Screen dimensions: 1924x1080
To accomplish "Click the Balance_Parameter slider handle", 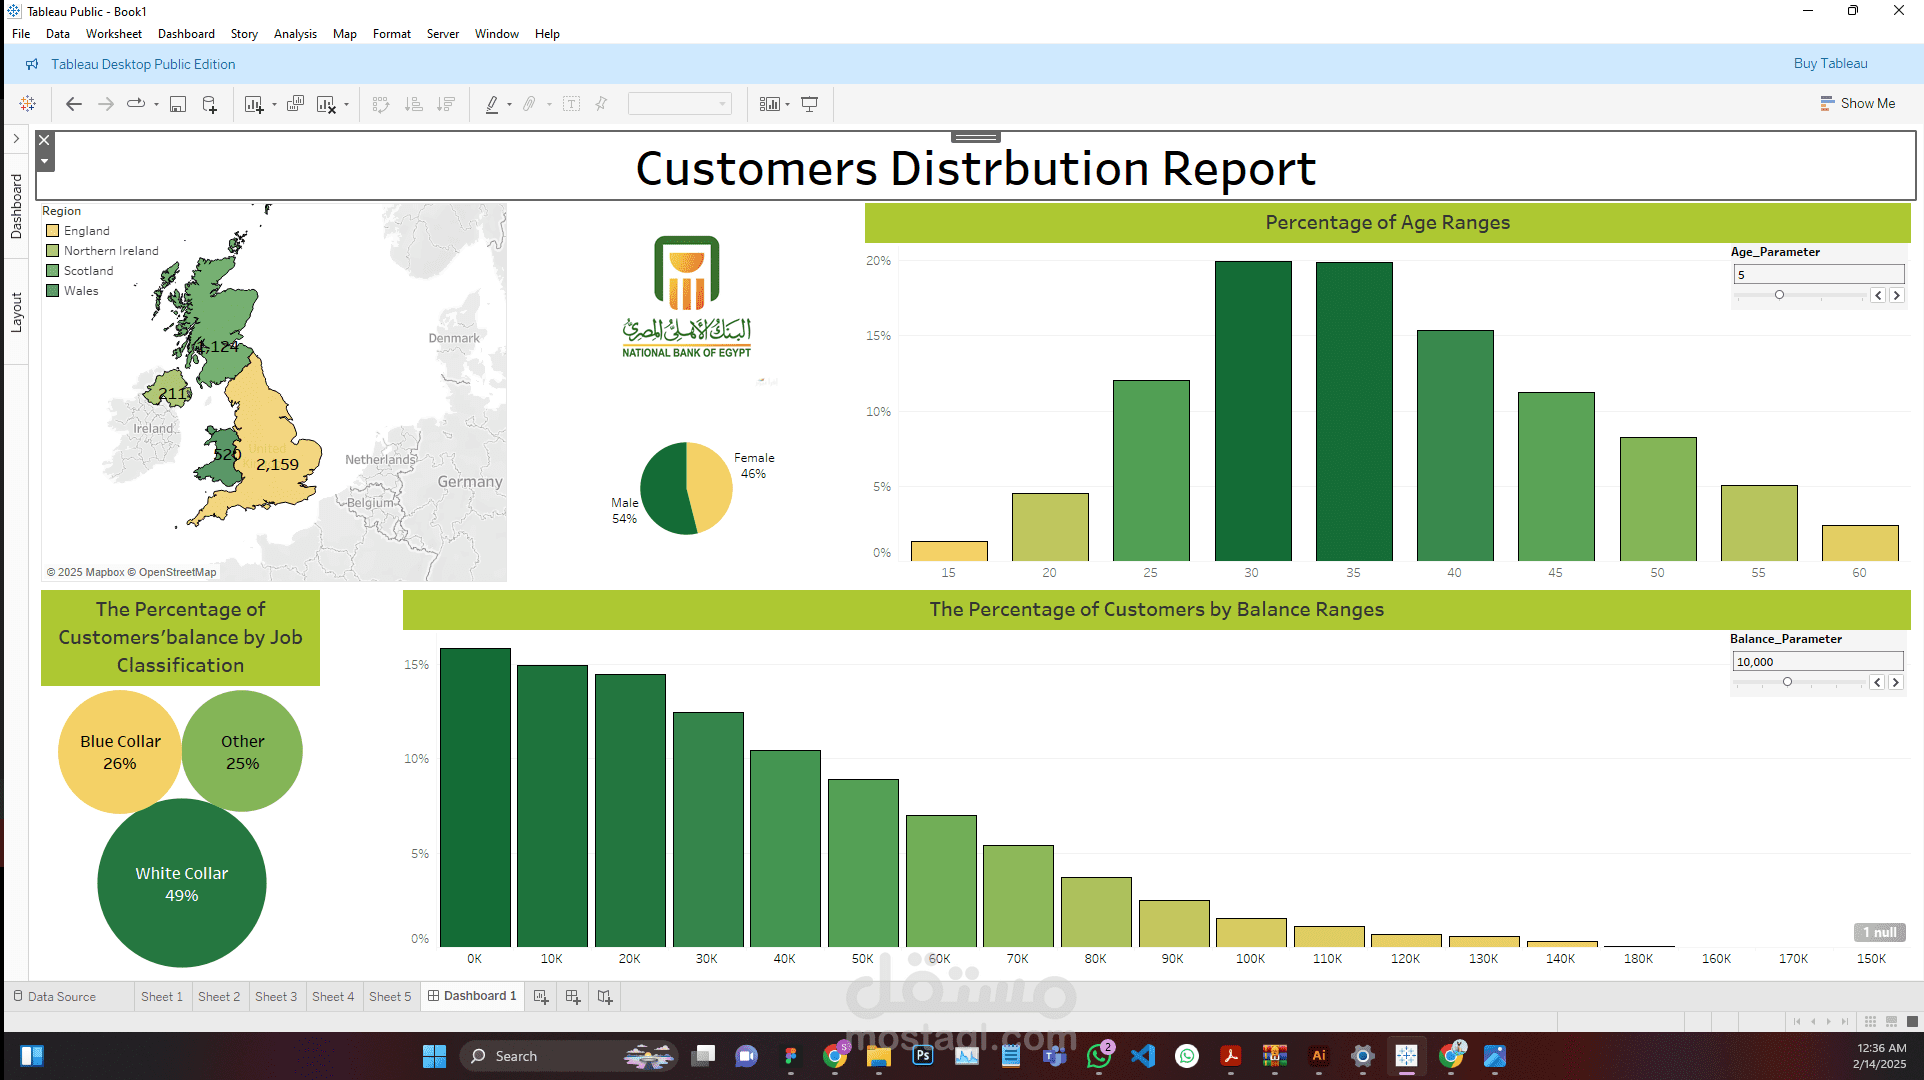I will click(1787, 682).
